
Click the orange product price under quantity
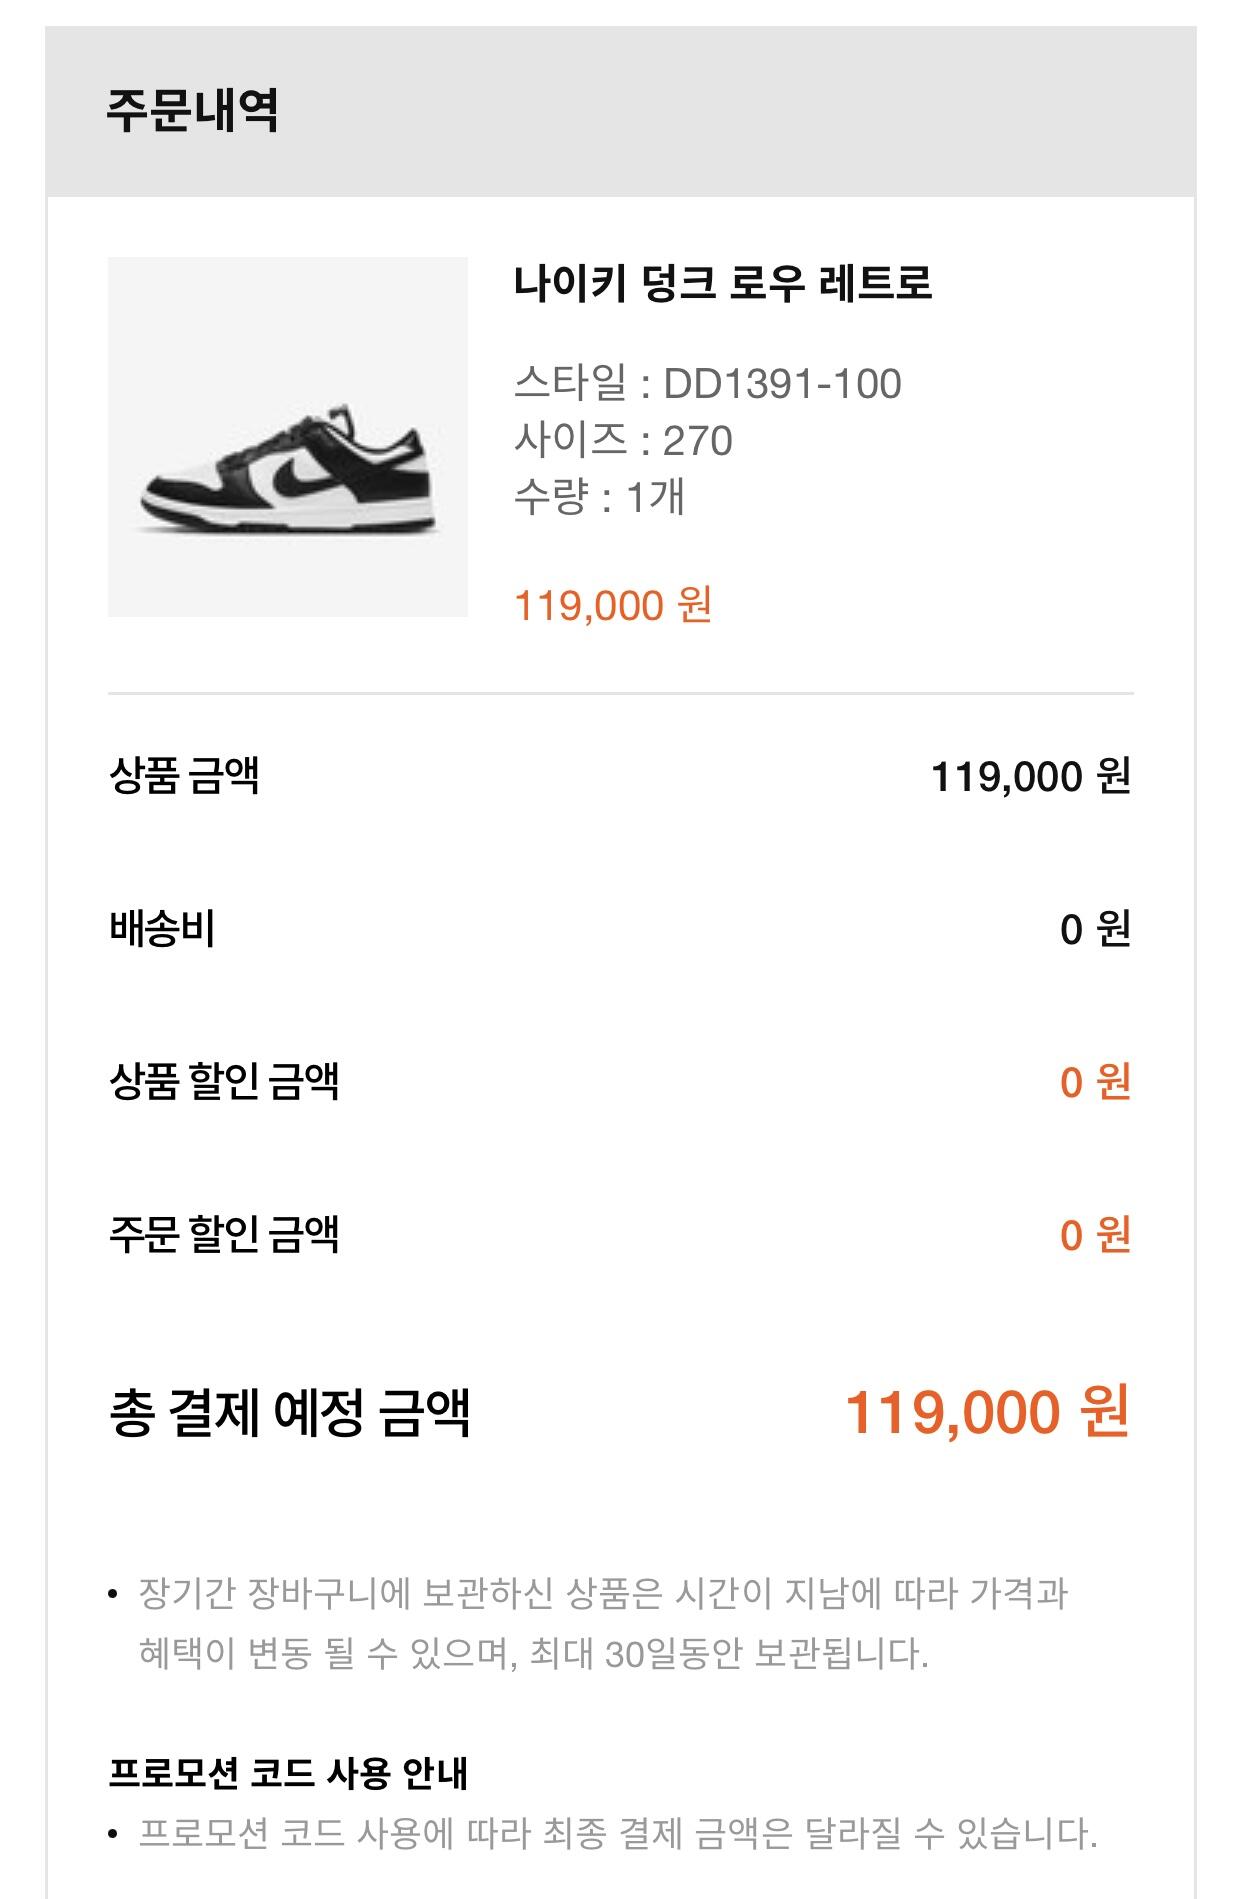pos(612,605)
